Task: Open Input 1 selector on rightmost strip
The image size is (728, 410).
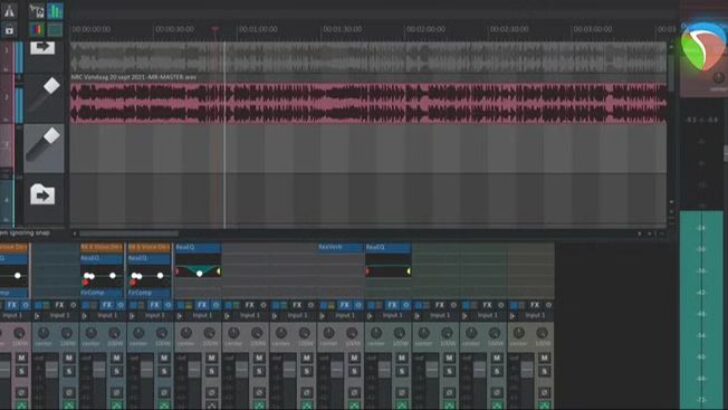Action: tap(535, 316)
